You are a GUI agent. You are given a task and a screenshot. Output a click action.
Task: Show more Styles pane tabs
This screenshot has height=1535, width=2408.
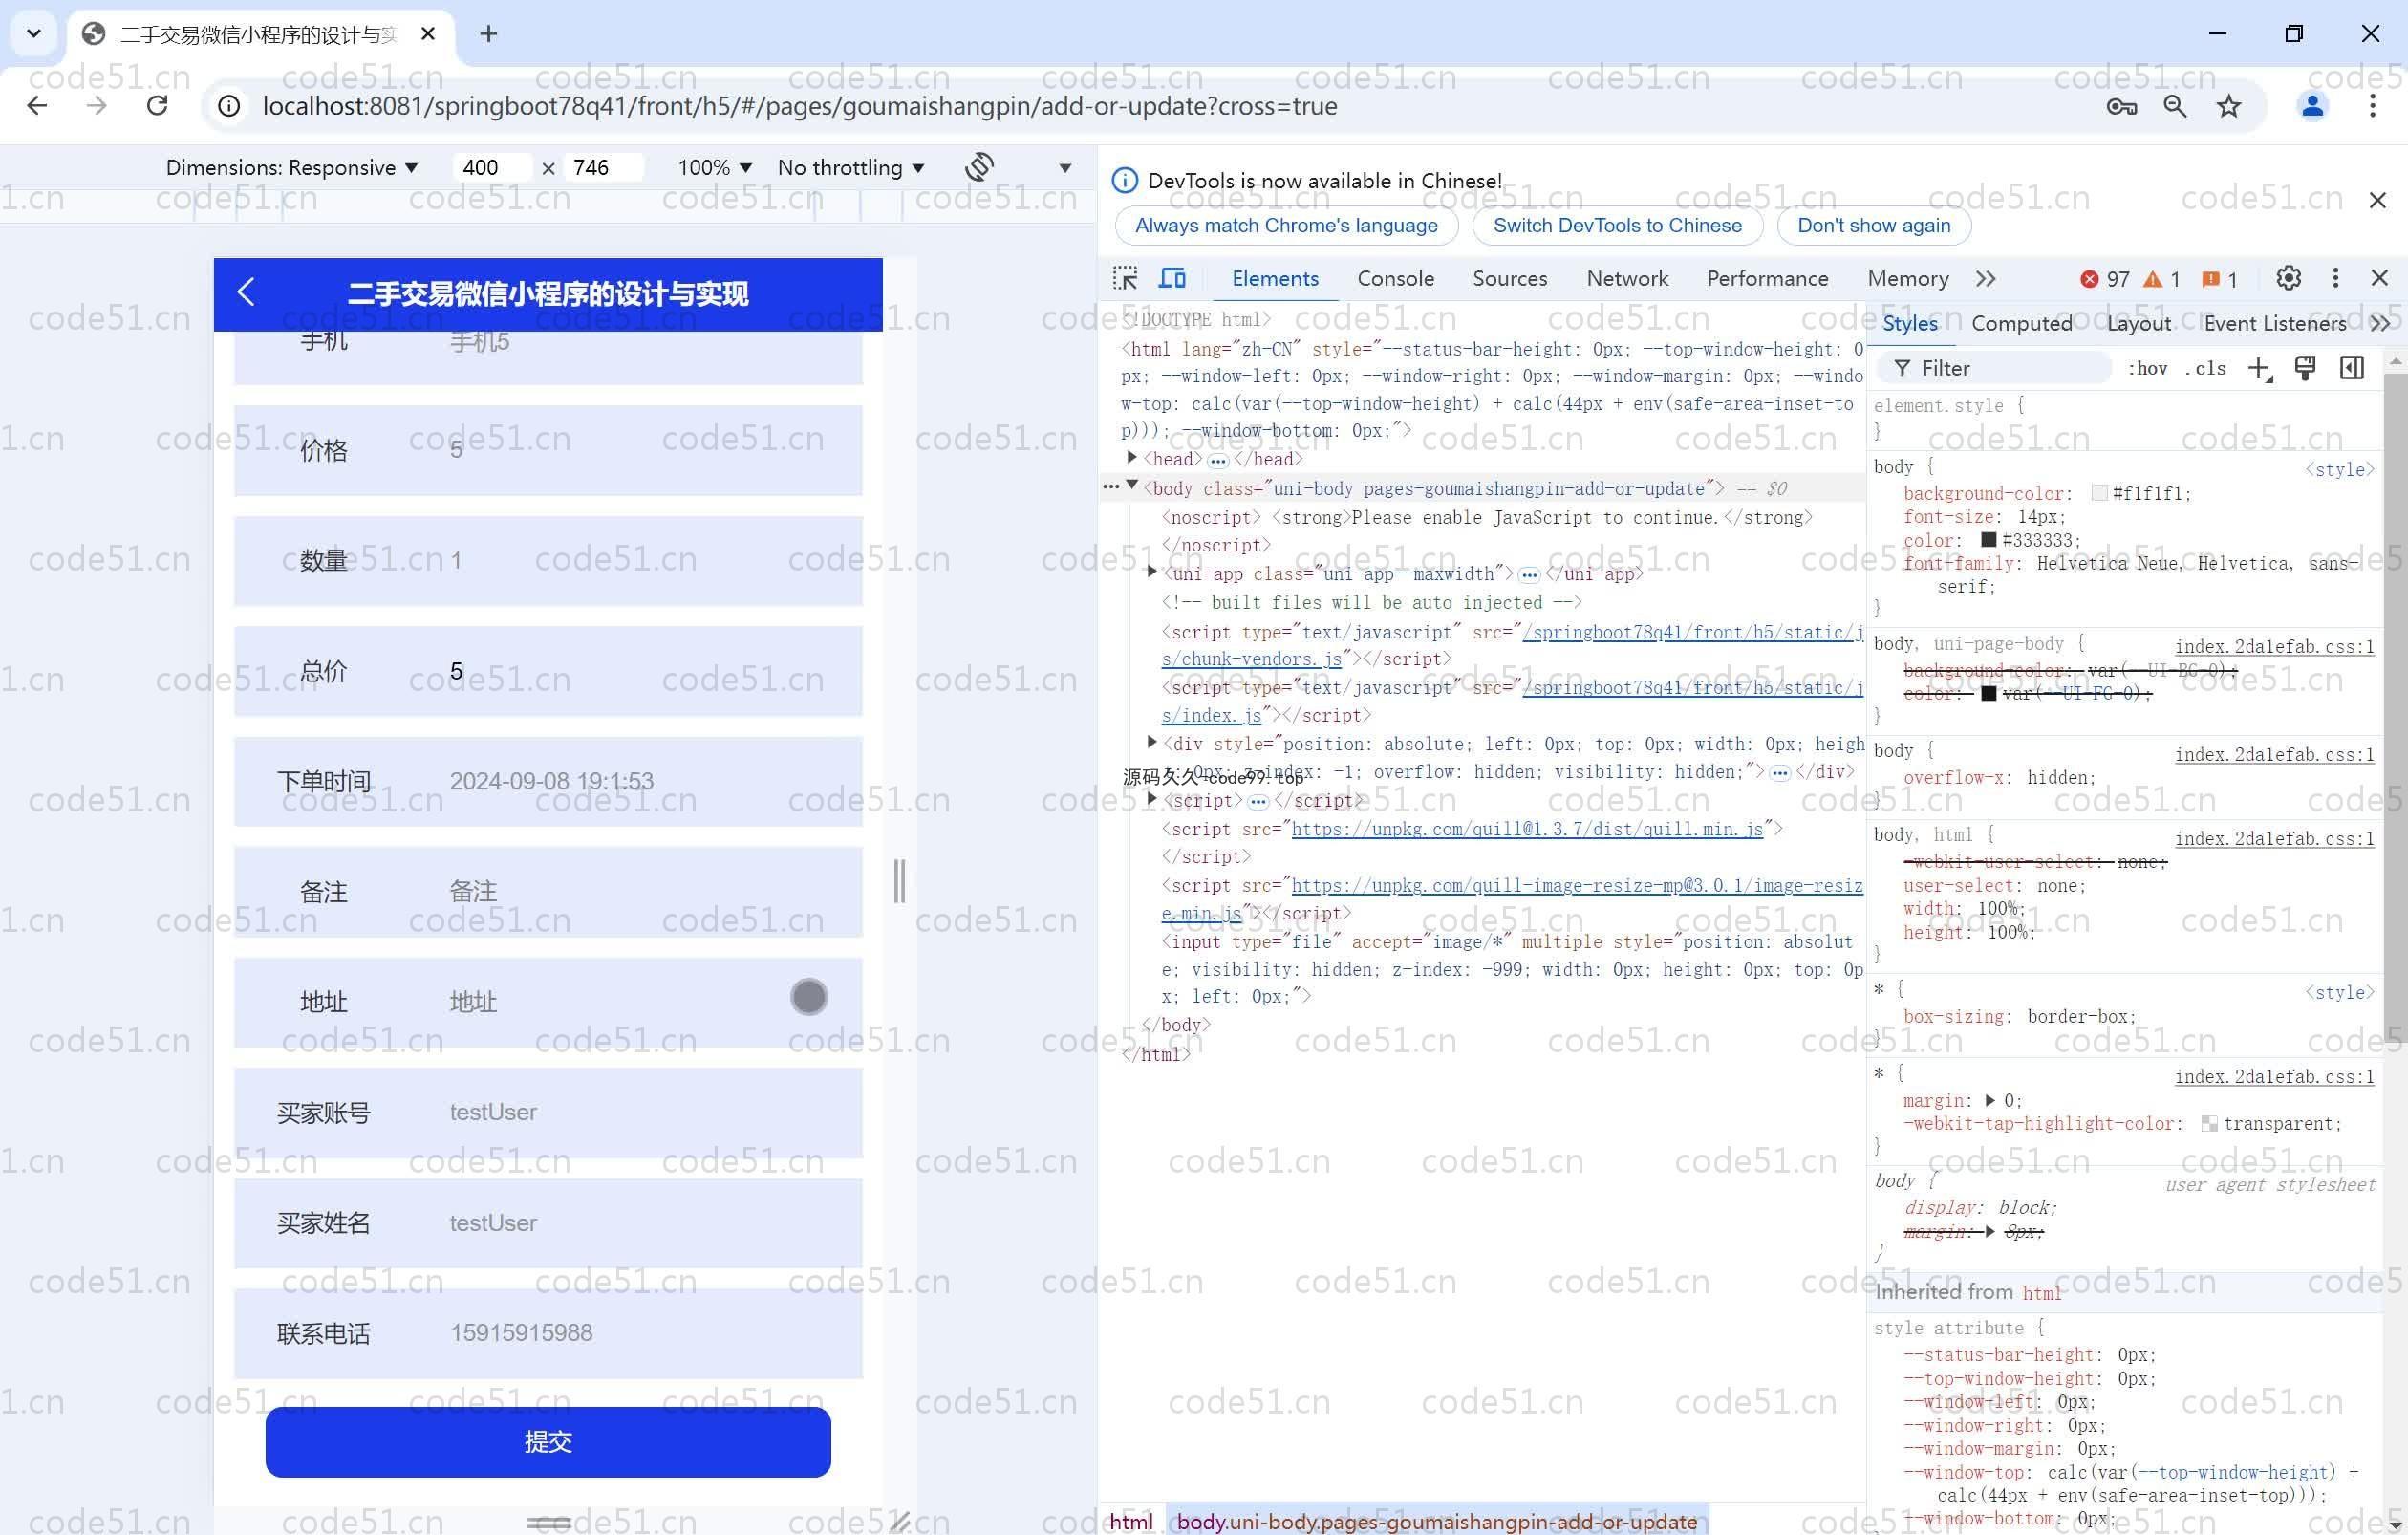[2380, 324]
